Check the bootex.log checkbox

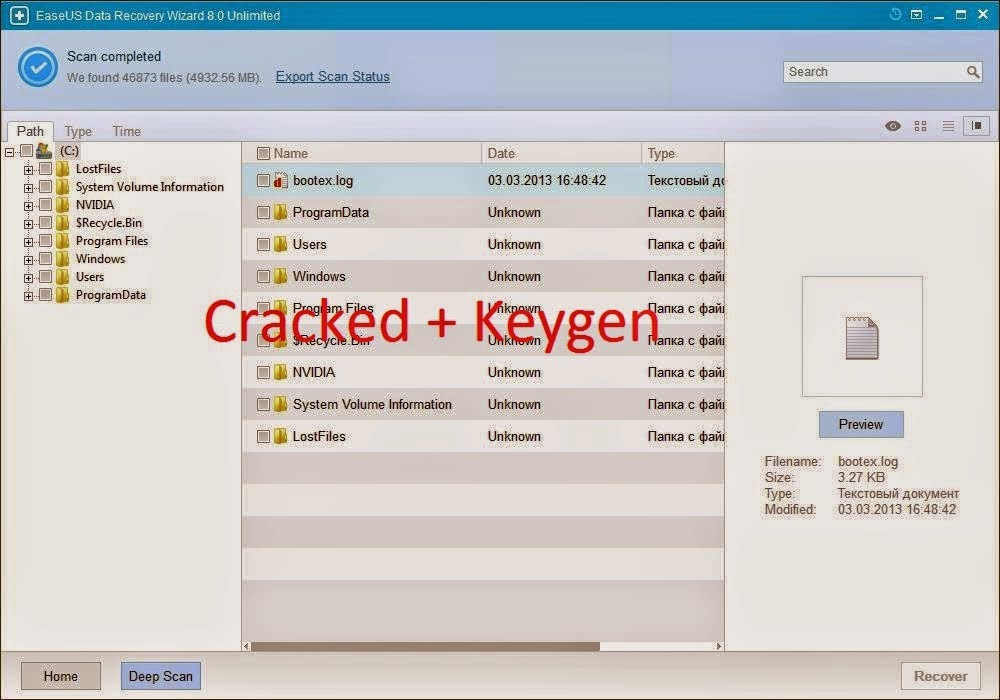263,180
